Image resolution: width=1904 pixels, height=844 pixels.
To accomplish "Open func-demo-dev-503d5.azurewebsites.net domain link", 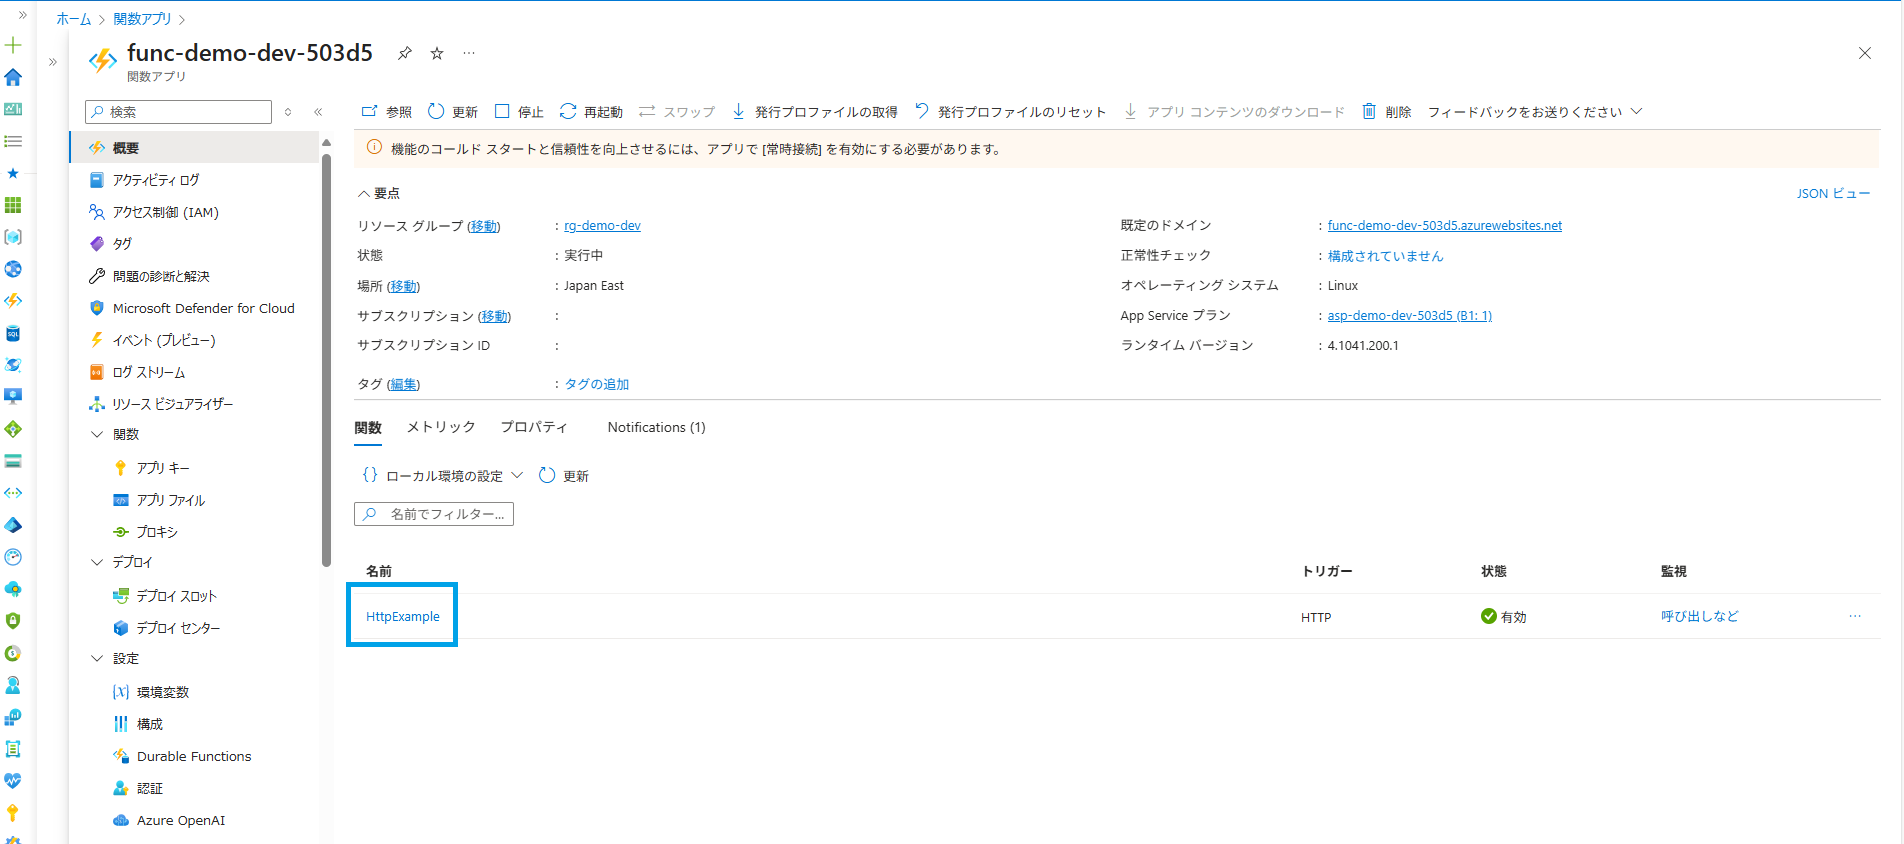I will pos(1444,226).
